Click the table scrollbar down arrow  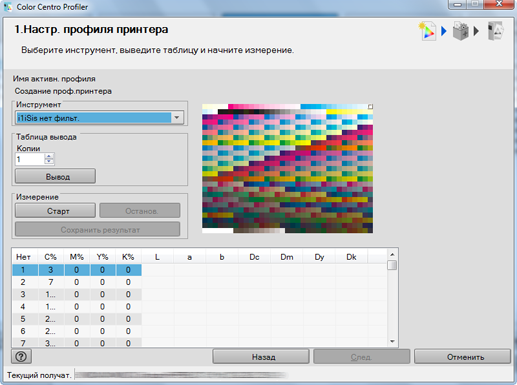click(x=392, y=341)
